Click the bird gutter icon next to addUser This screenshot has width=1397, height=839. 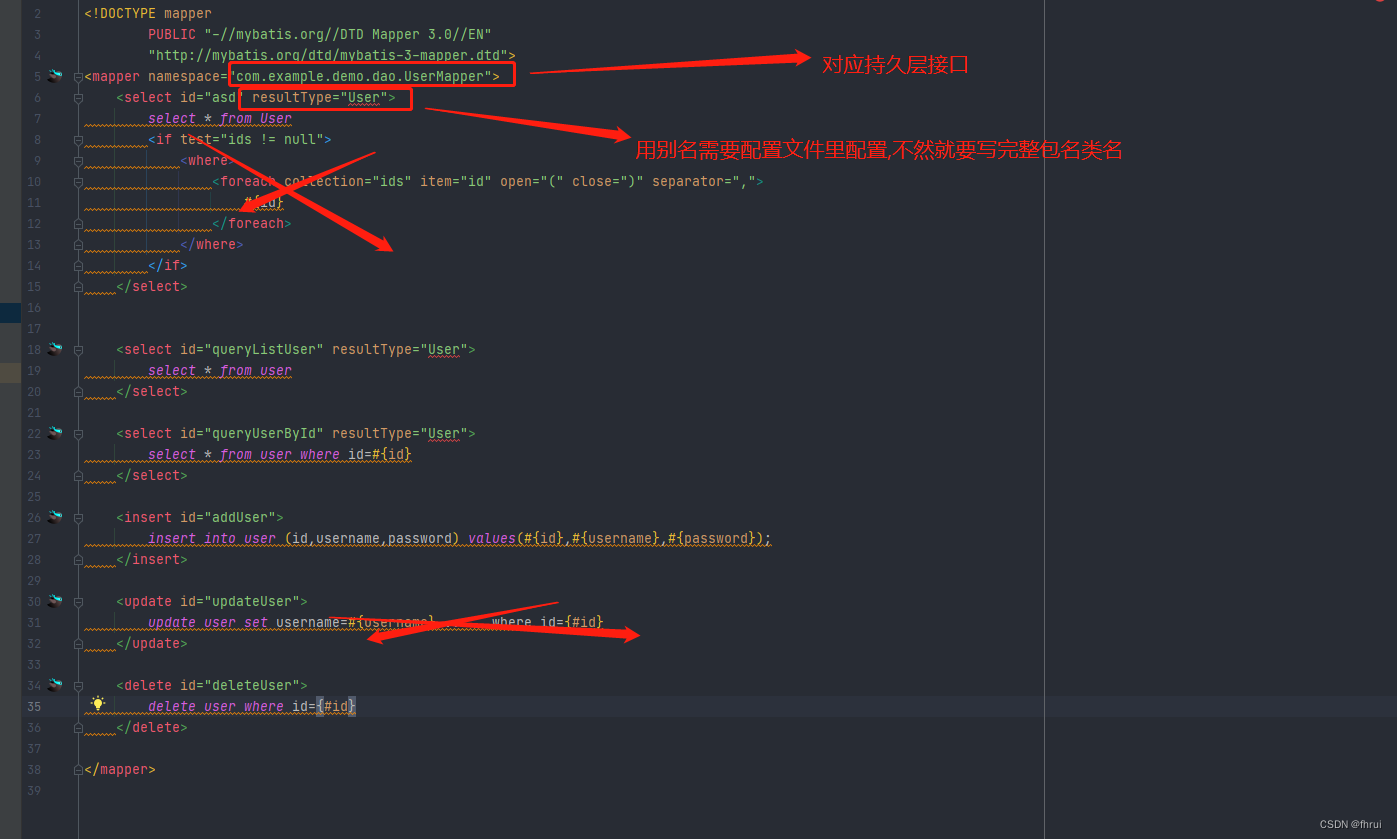tap(54, 516)
